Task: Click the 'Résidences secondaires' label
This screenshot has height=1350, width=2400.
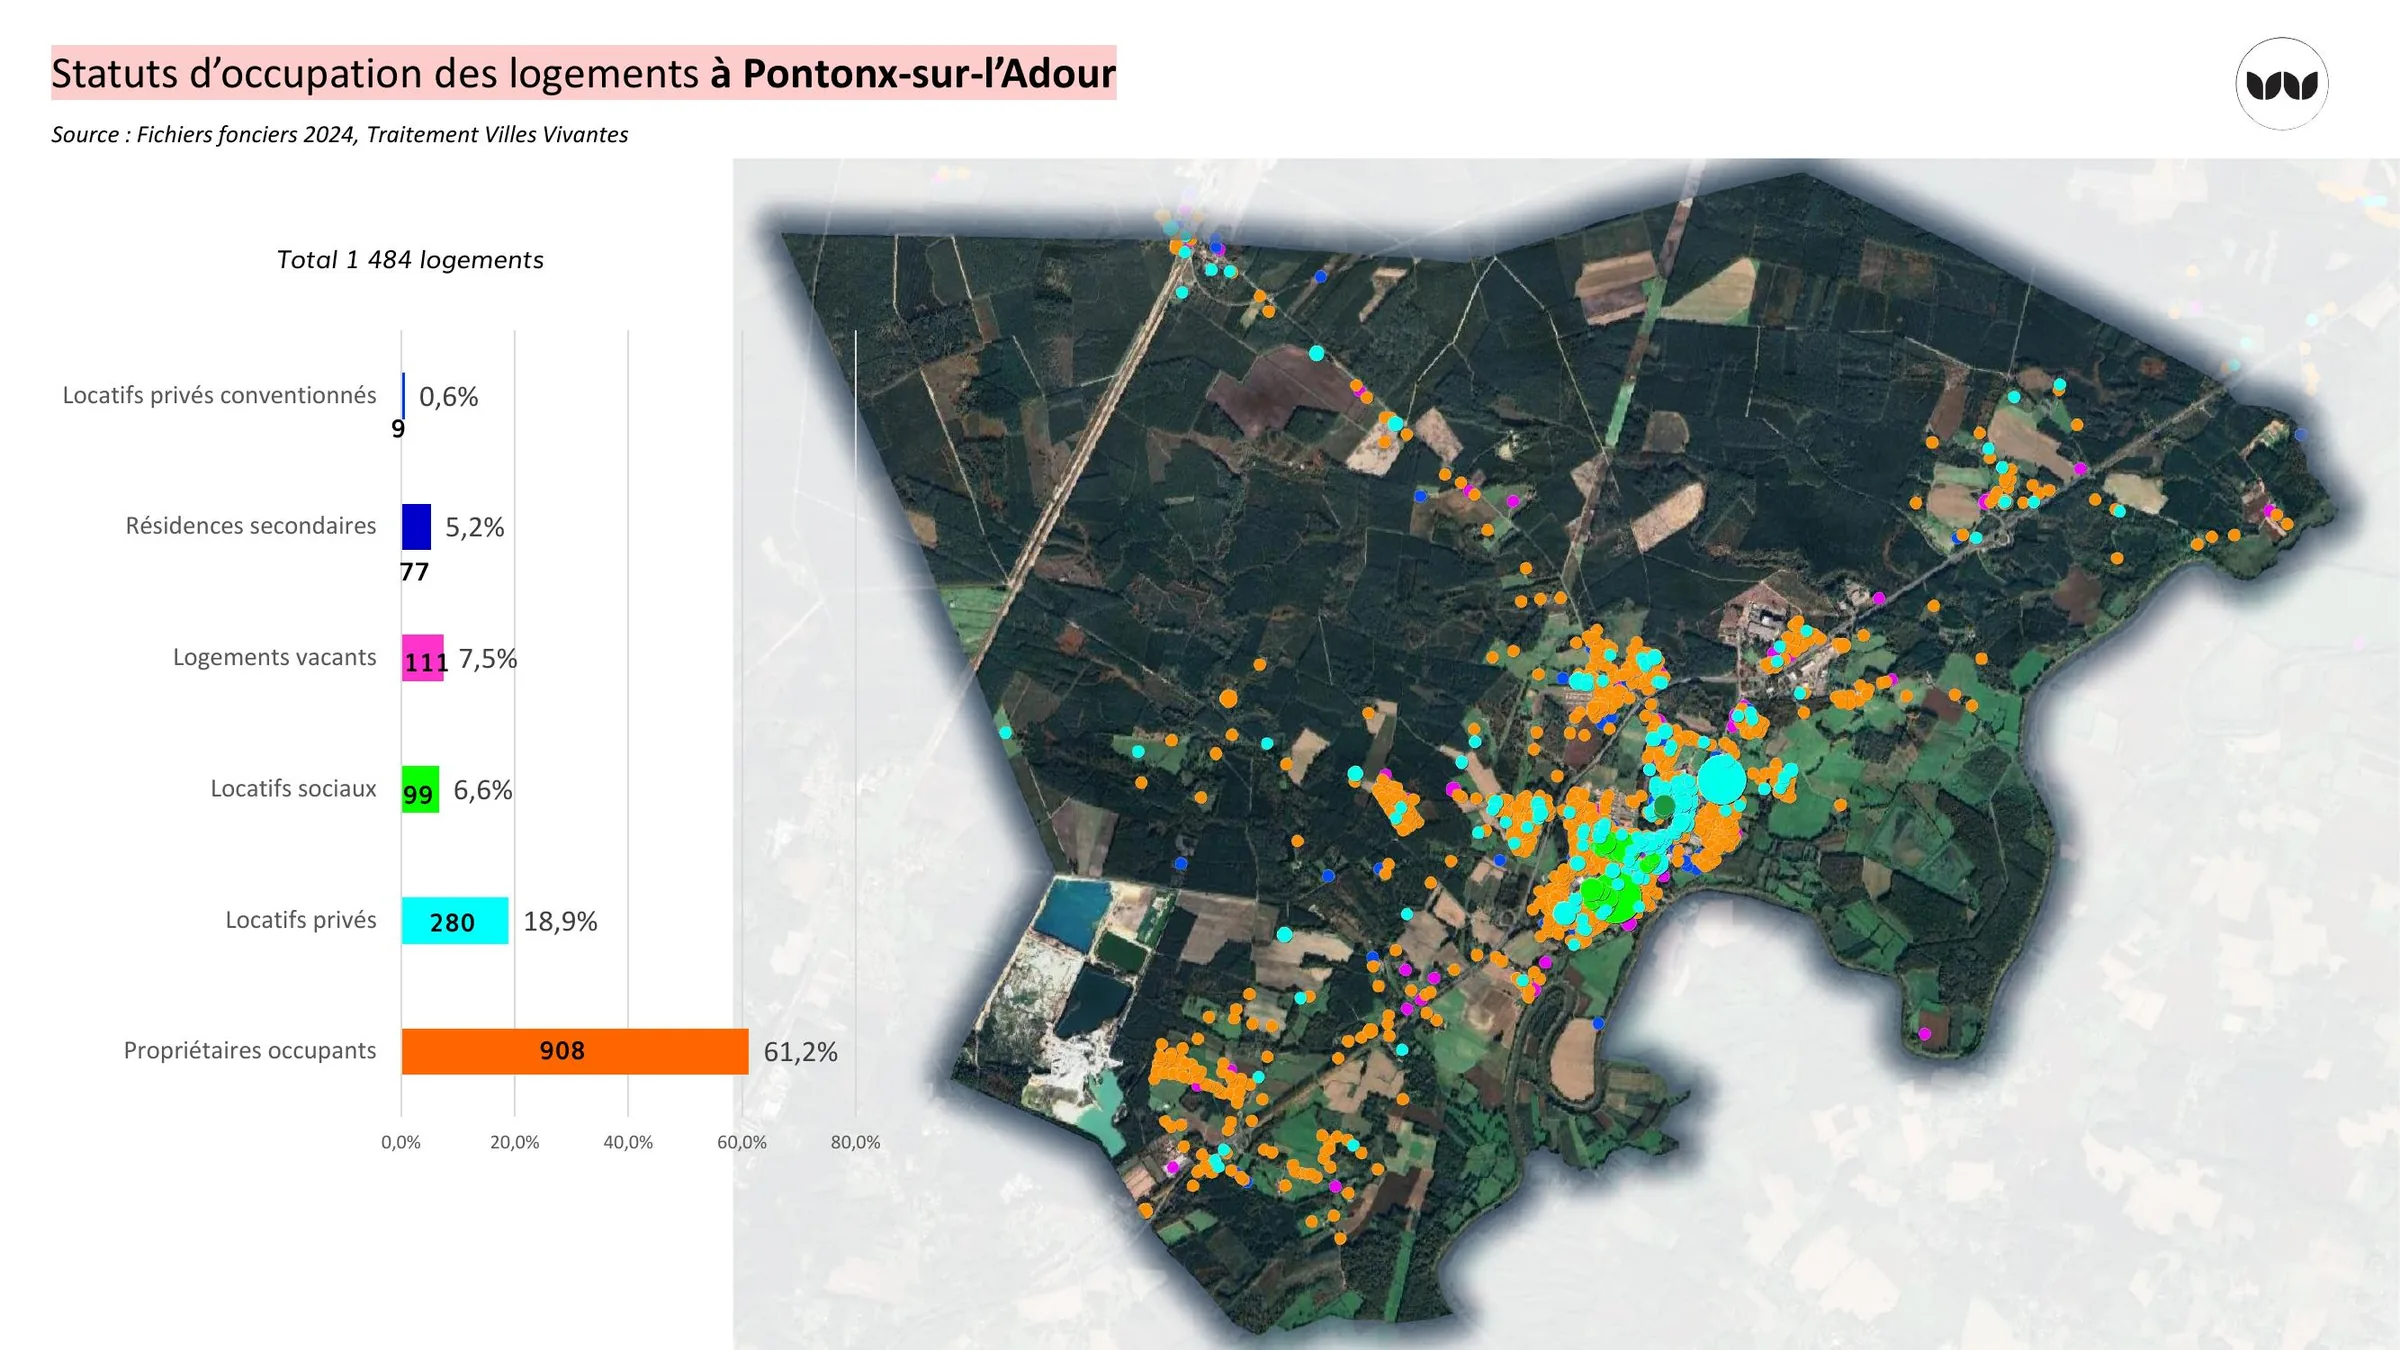Action: point(251,526)
